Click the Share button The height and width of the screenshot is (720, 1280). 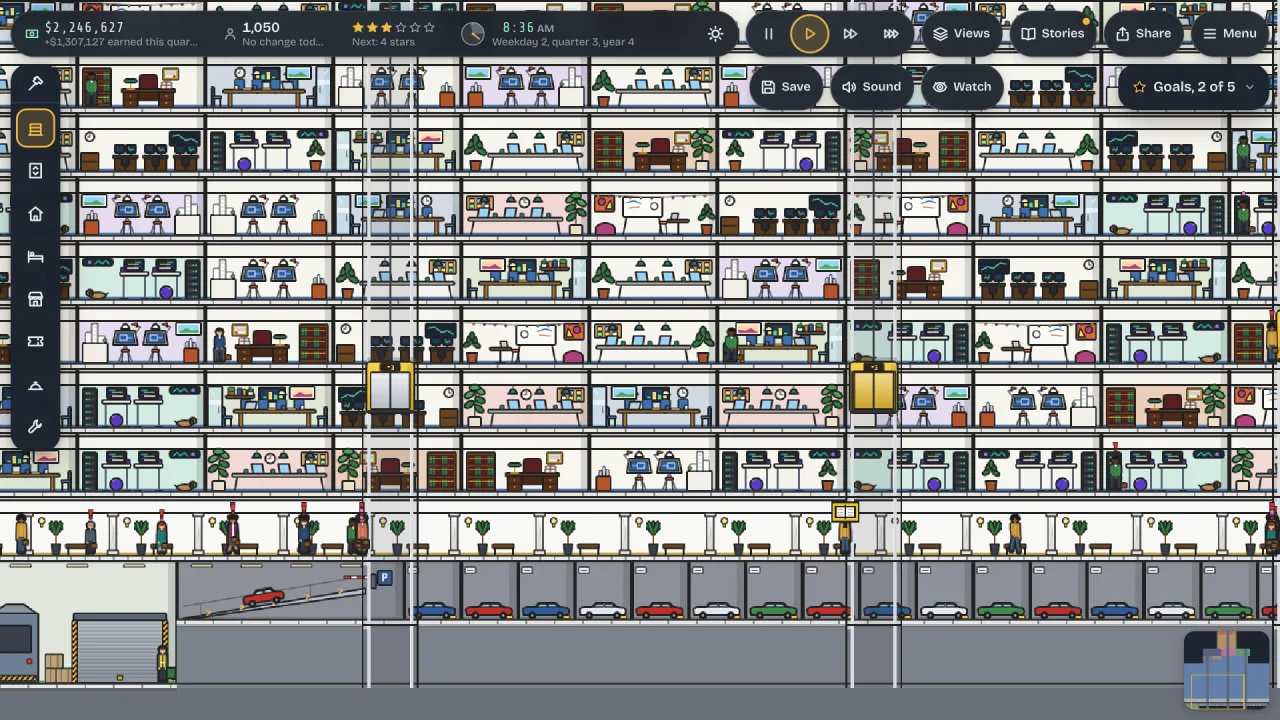[x=1143, y=33]
